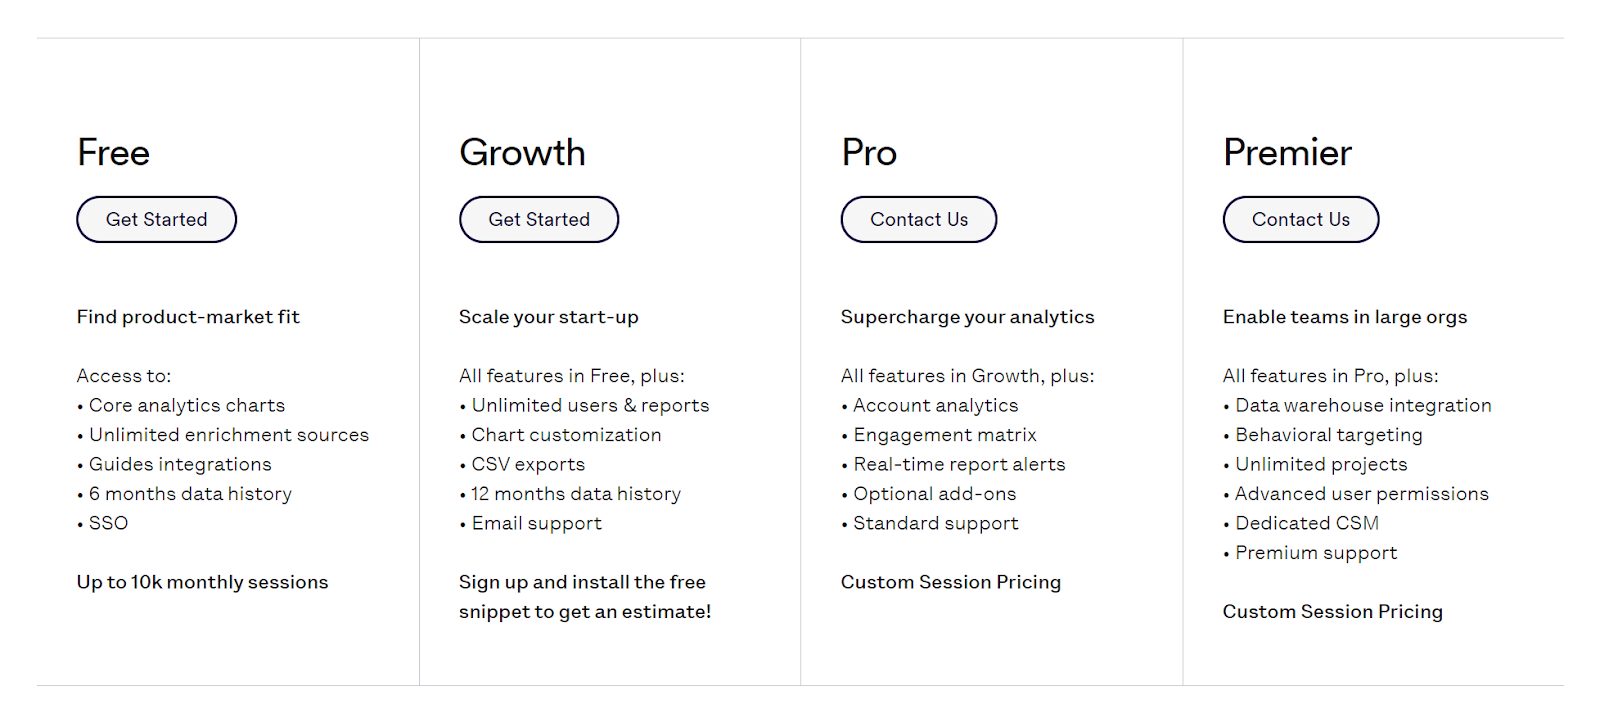
Task: Click the Enable teams in large orgs tagline
Action: (1345, 316)
